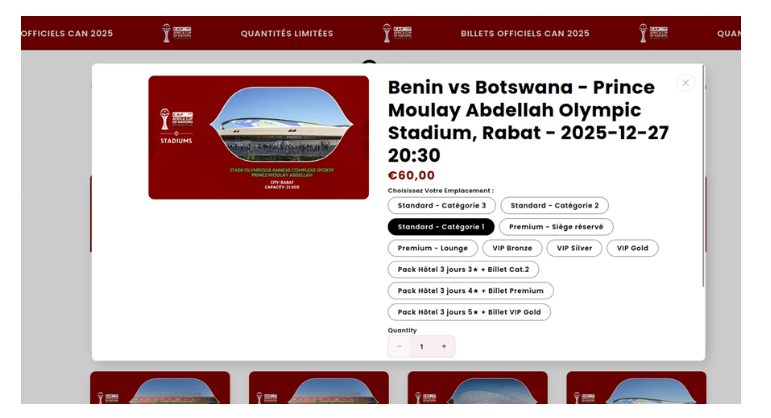Choose VIP Silver ticket
Screen dimensions: 771x418
(575, 248)
